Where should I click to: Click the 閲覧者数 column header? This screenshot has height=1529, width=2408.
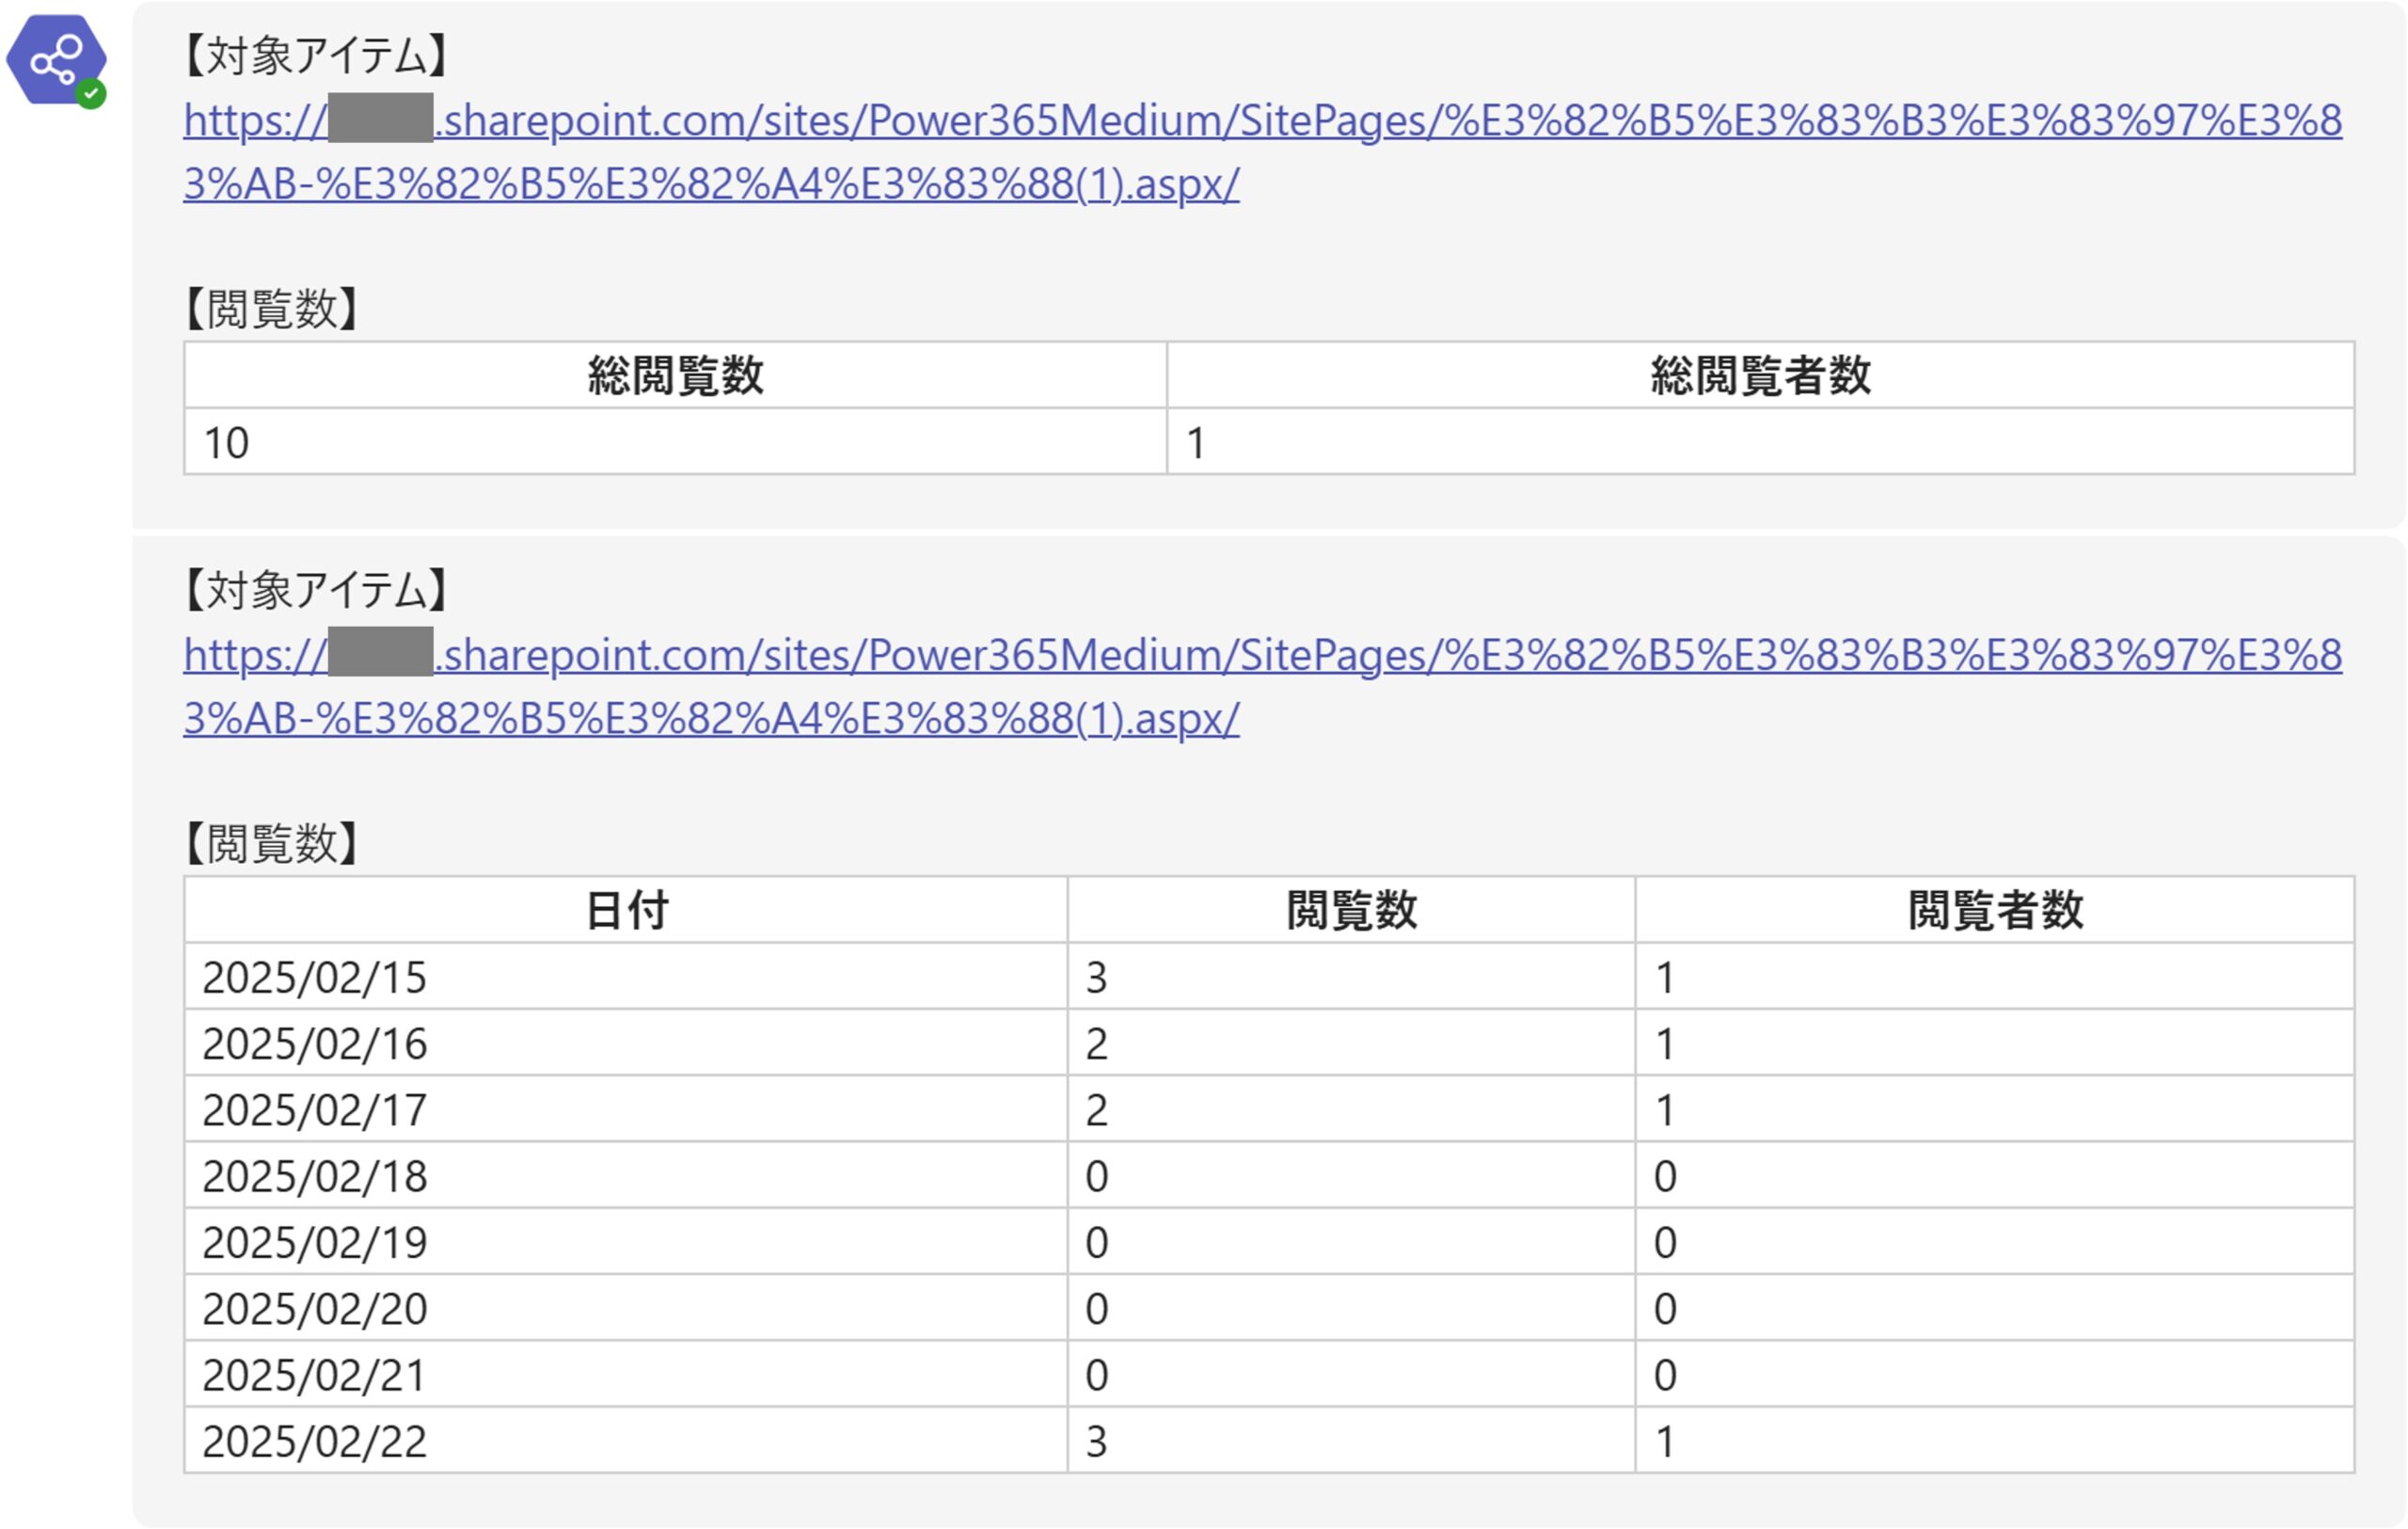pyautogui.click(x=1994, y=910)
